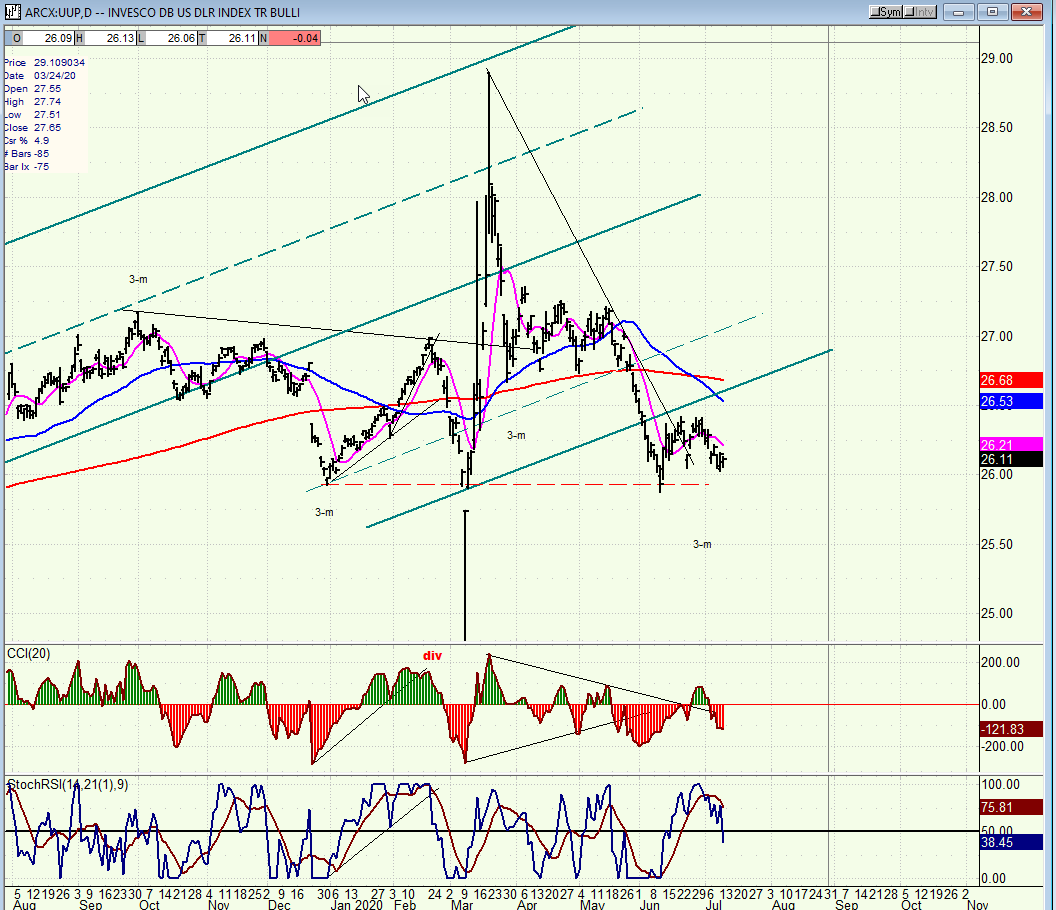The image size is (1056, 910).
Task: Click the red div annotation above CCI pane
Action: 432,655
